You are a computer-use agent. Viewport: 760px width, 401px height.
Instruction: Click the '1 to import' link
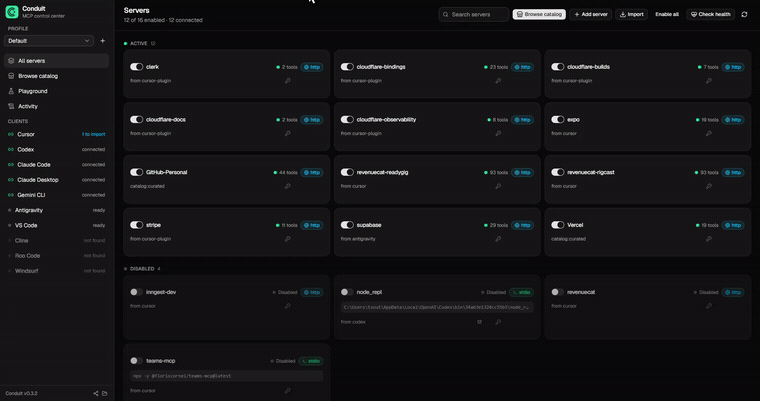click(93, 134)
